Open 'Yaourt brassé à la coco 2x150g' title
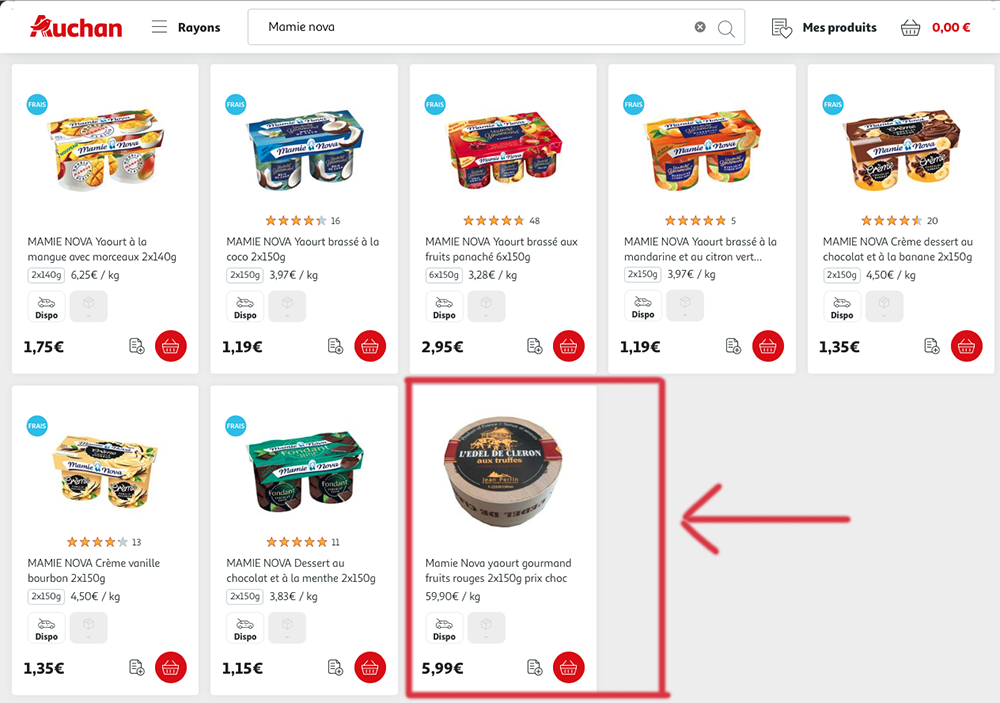This screenshot has width=1000, height=703. pos(303,249)
